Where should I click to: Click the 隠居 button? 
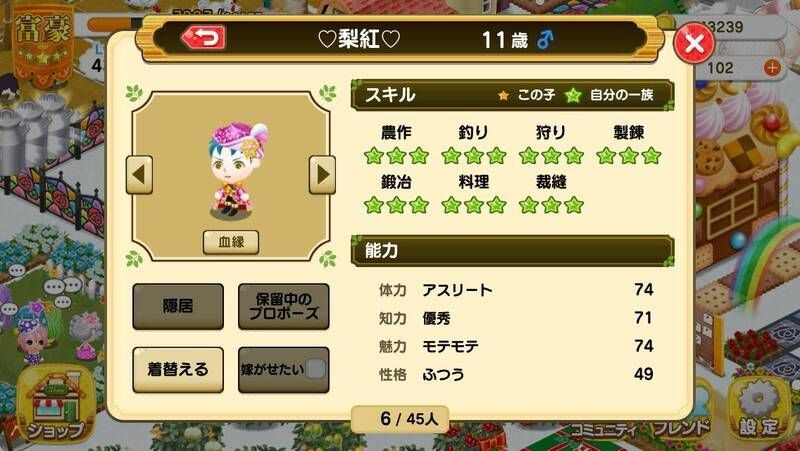pos(178,306)
